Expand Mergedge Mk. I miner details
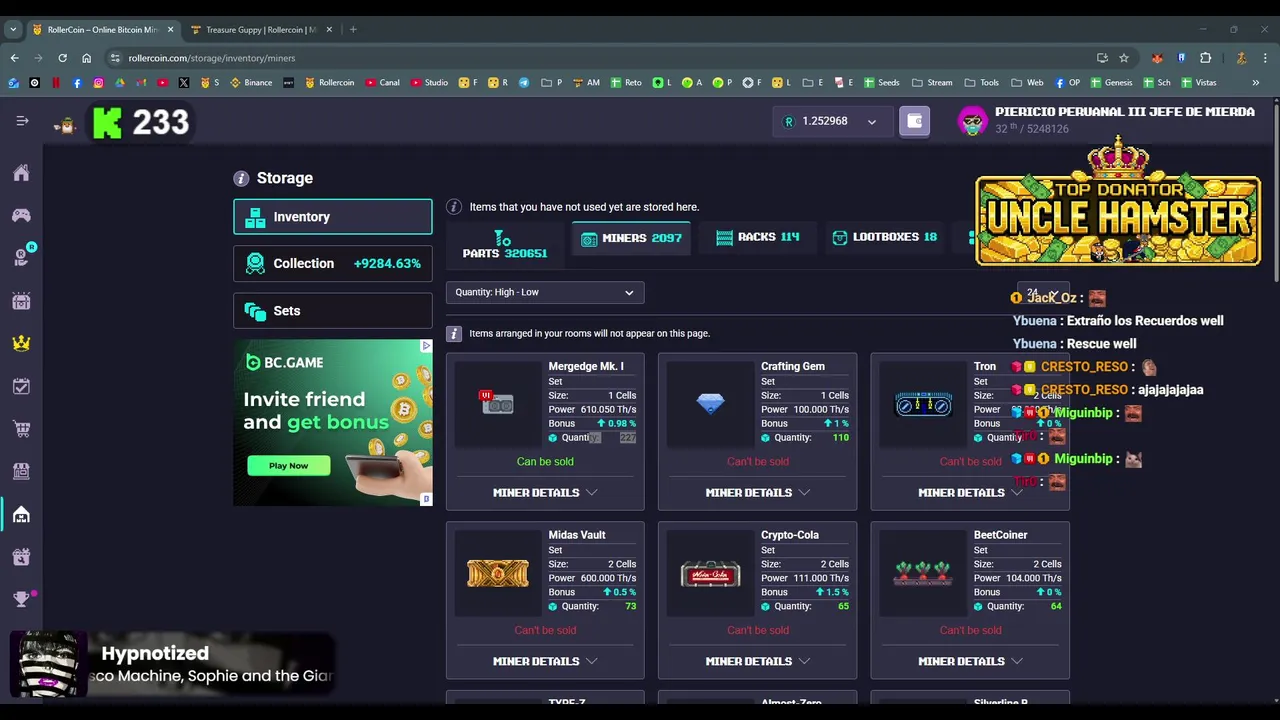Image resolution: width=1280 pixels, height=720 pixels. pos(545,492)
